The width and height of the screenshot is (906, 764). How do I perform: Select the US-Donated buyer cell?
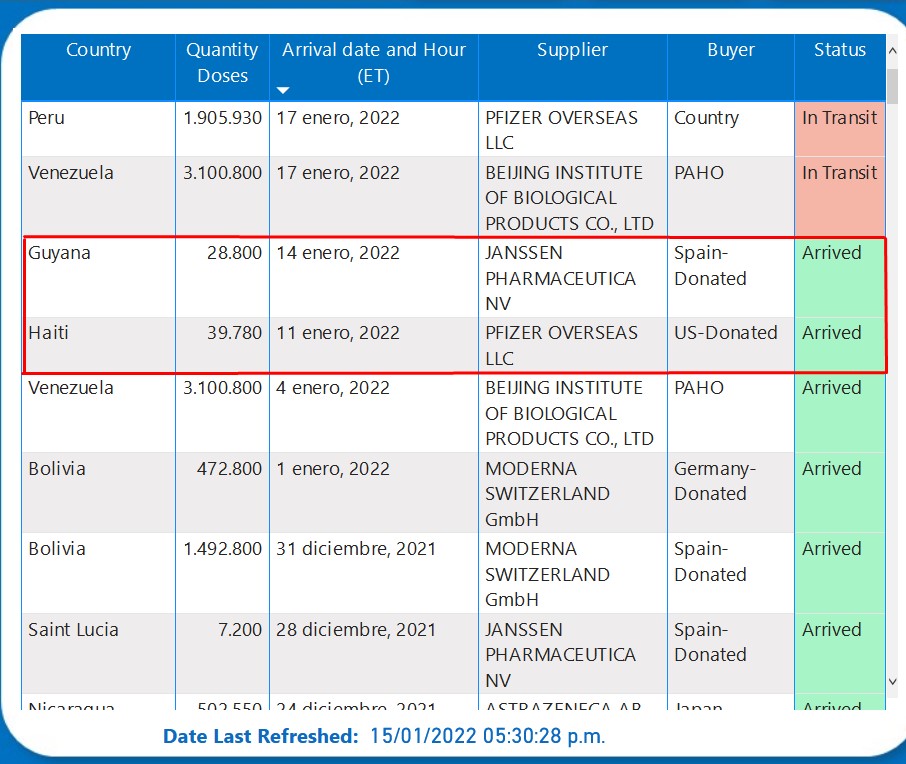(725, 333)
